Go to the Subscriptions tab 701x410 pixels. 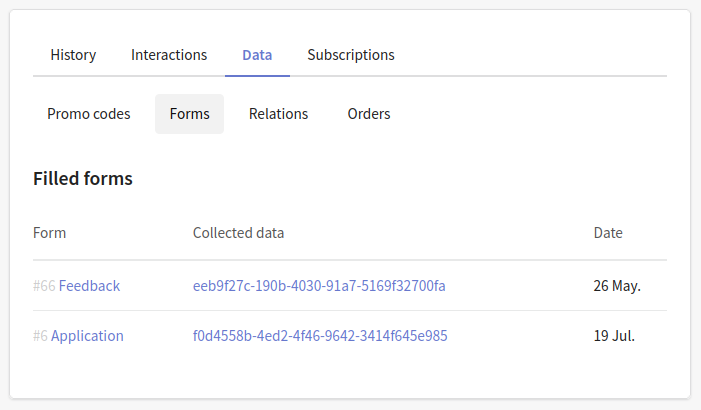(x=351, y=55)
